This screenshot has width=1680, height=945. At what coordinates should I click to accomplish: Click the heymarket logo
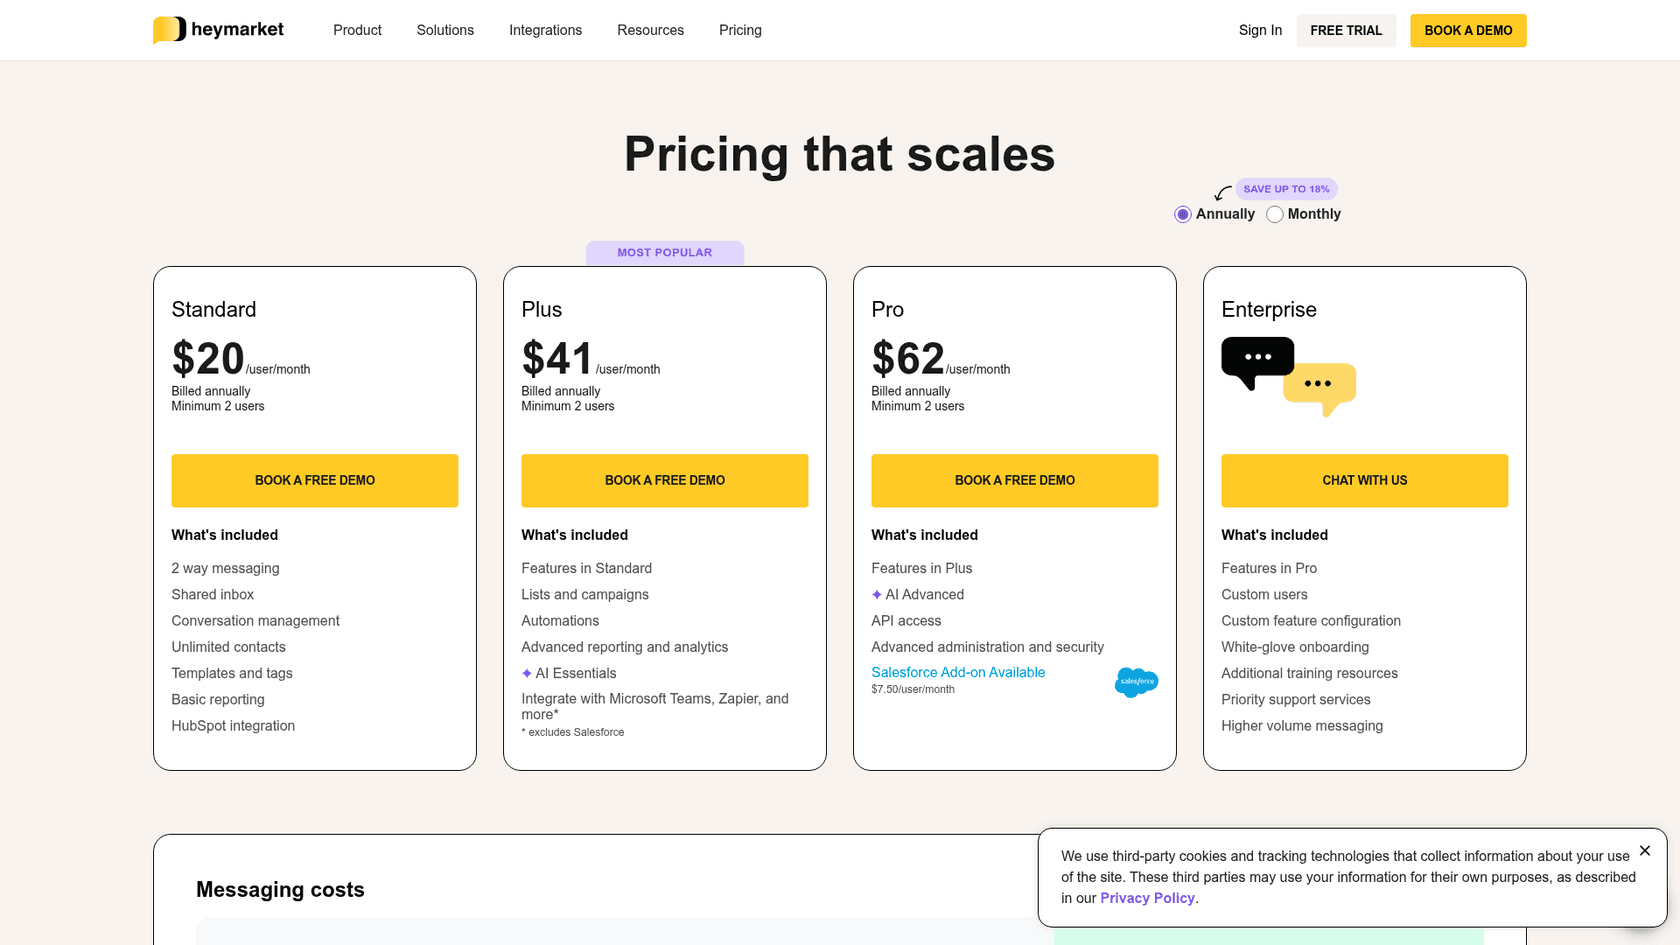[218, 30]
